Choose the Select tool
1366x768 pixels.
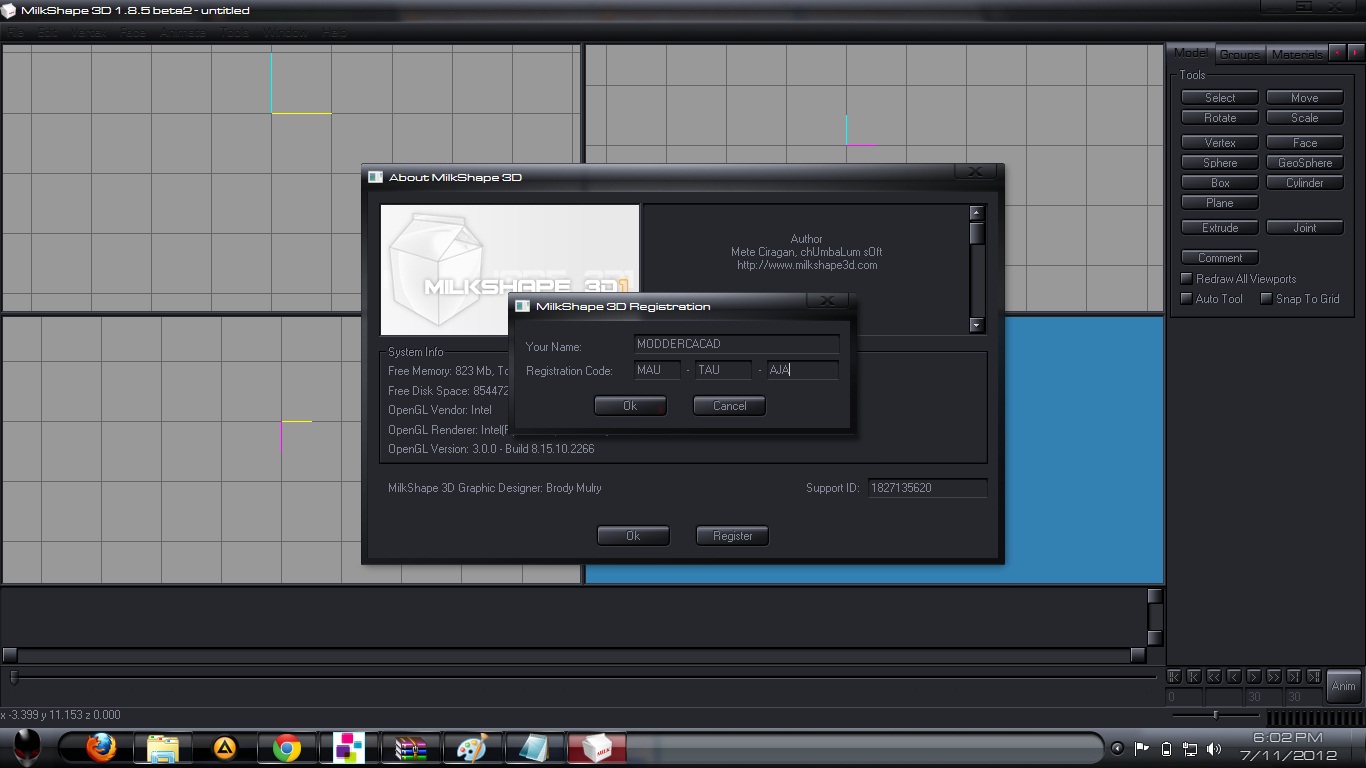(1220, 98)
